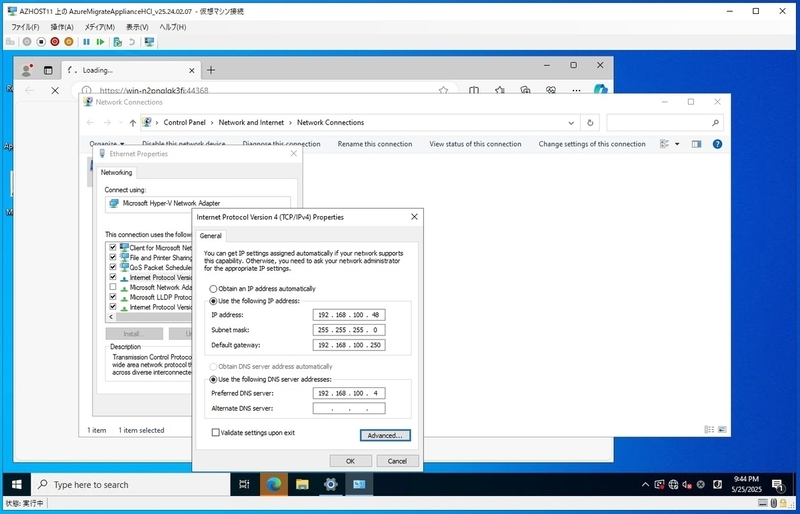Confirm IPv4 Properties with OK
This screenshot has width=800, height=514.
click(x=351, y=461)
